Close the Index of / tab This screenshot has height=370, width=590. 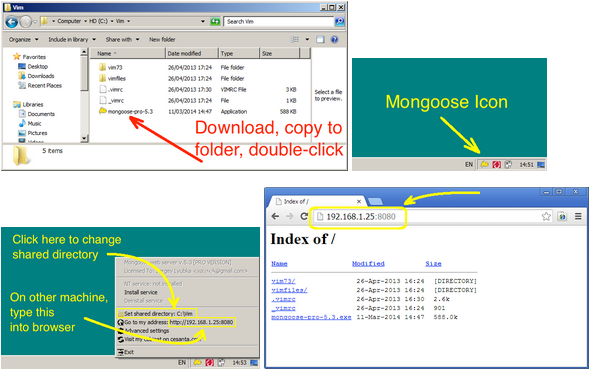pyautogui.click(x=359, y=201)
